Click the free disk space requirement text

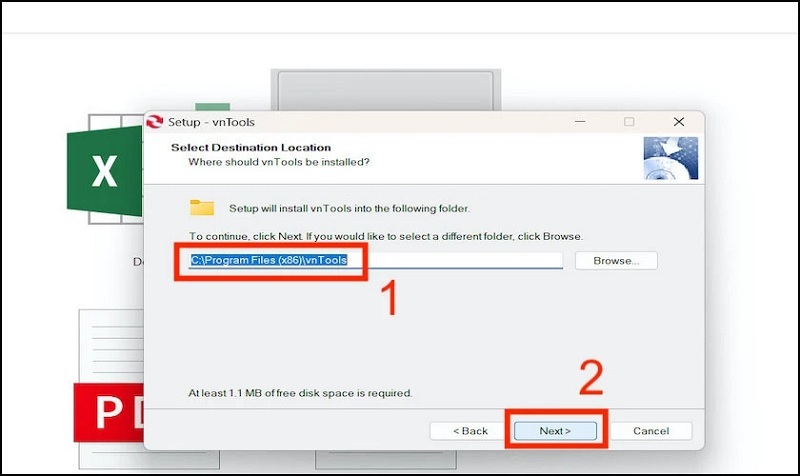tap(300, 393)
